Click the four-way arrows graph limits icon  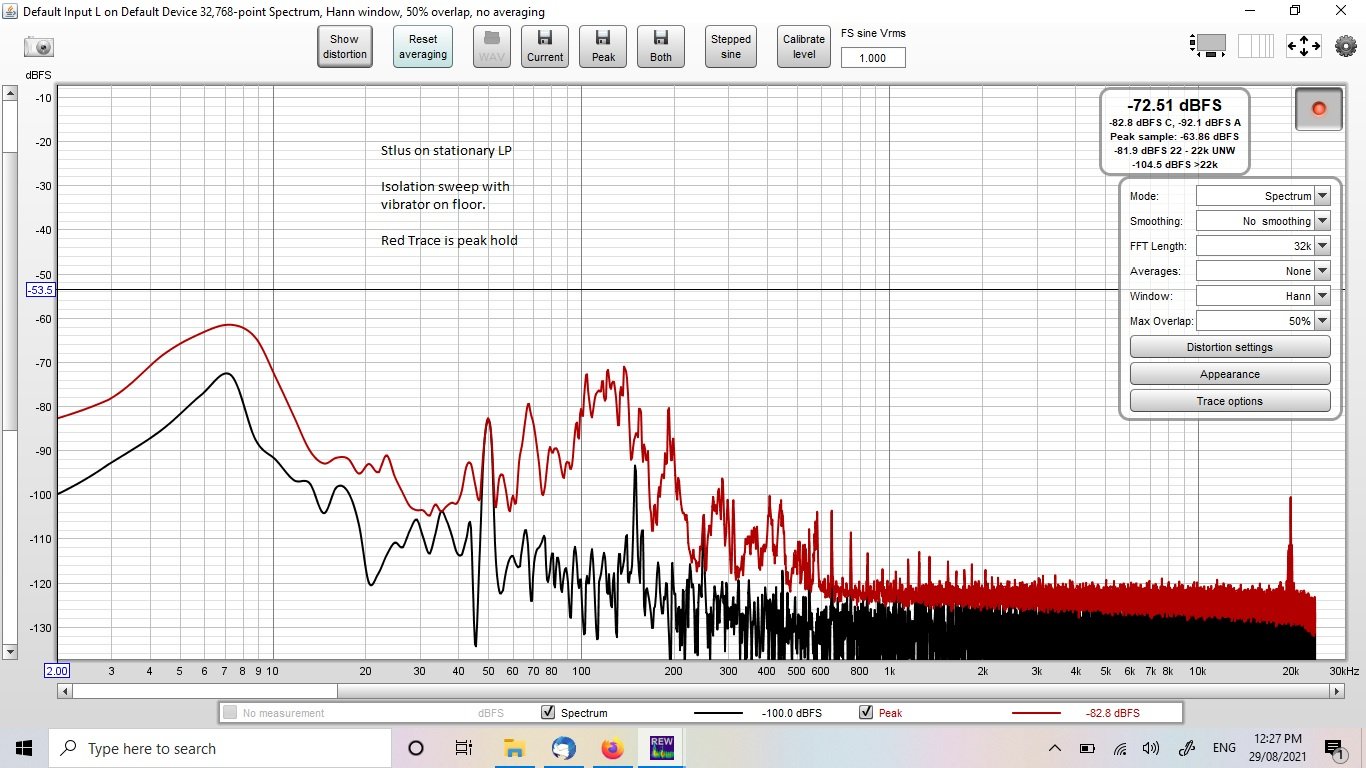coord(1303,46)
